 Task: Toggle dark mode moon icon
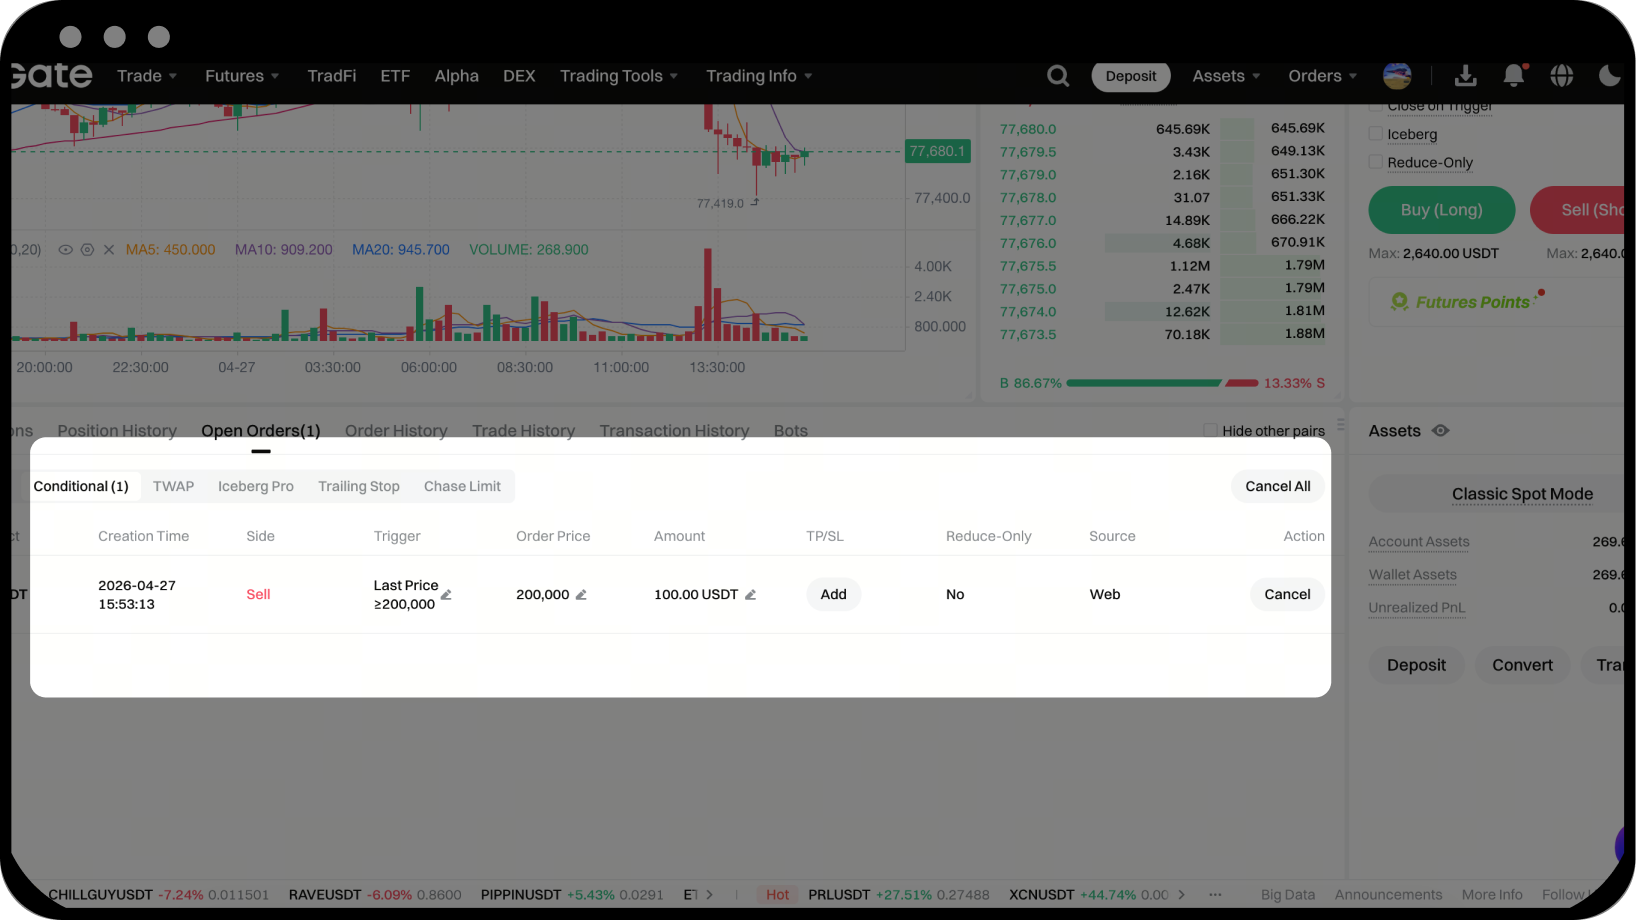point(1609,76)
